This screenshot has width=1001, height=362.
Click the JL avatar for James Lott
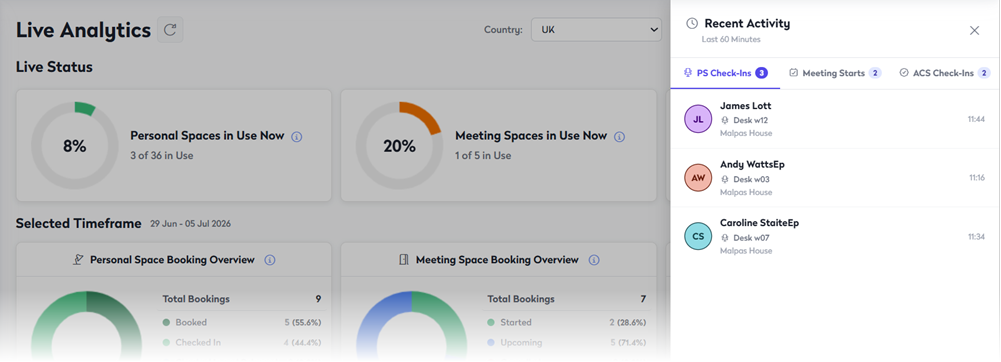coord(698,119)
